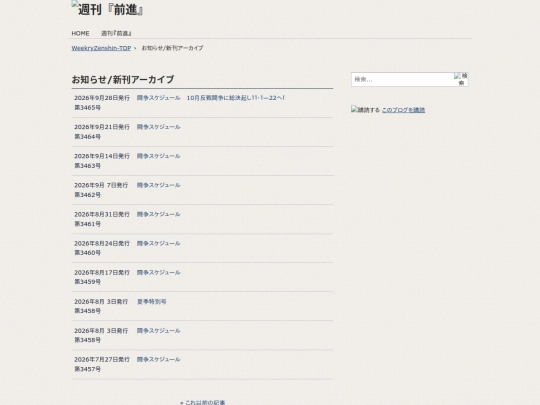Open the 夏季特別号 link
The width and height of the screenshot is (540, 405).
pos(152,302)
